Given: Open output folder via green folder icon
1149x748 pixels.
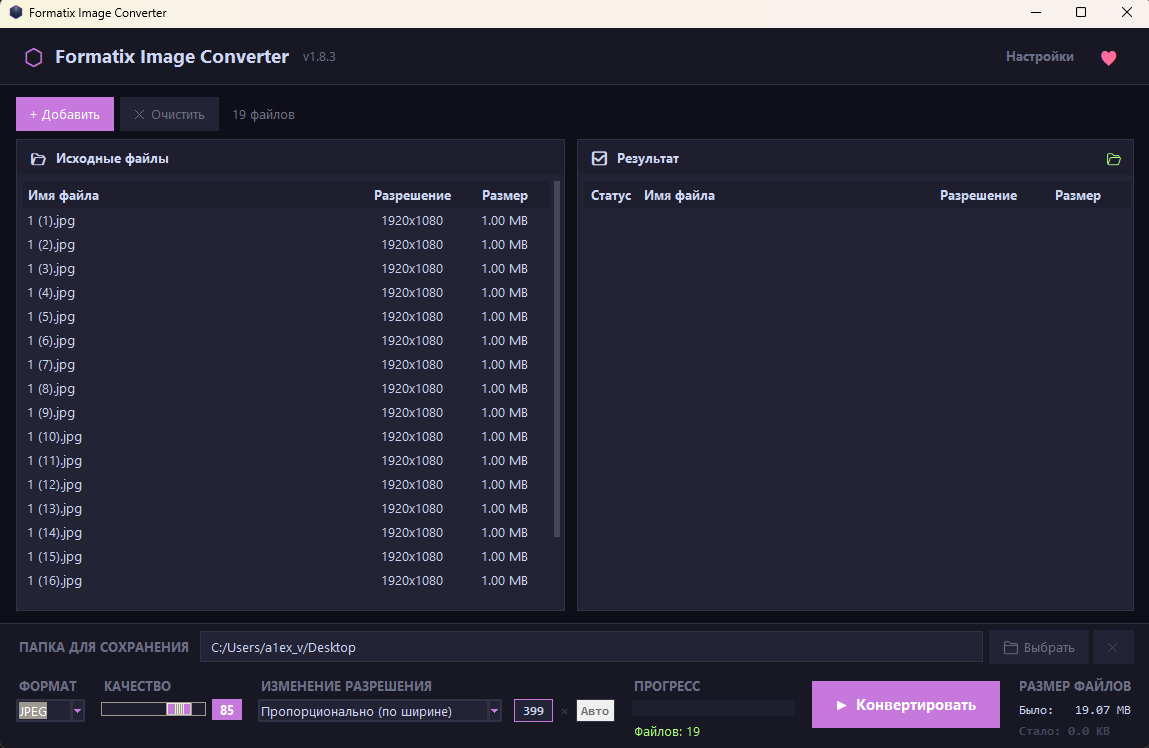Looking at the screenshot, I should [x=1113, y=159].
